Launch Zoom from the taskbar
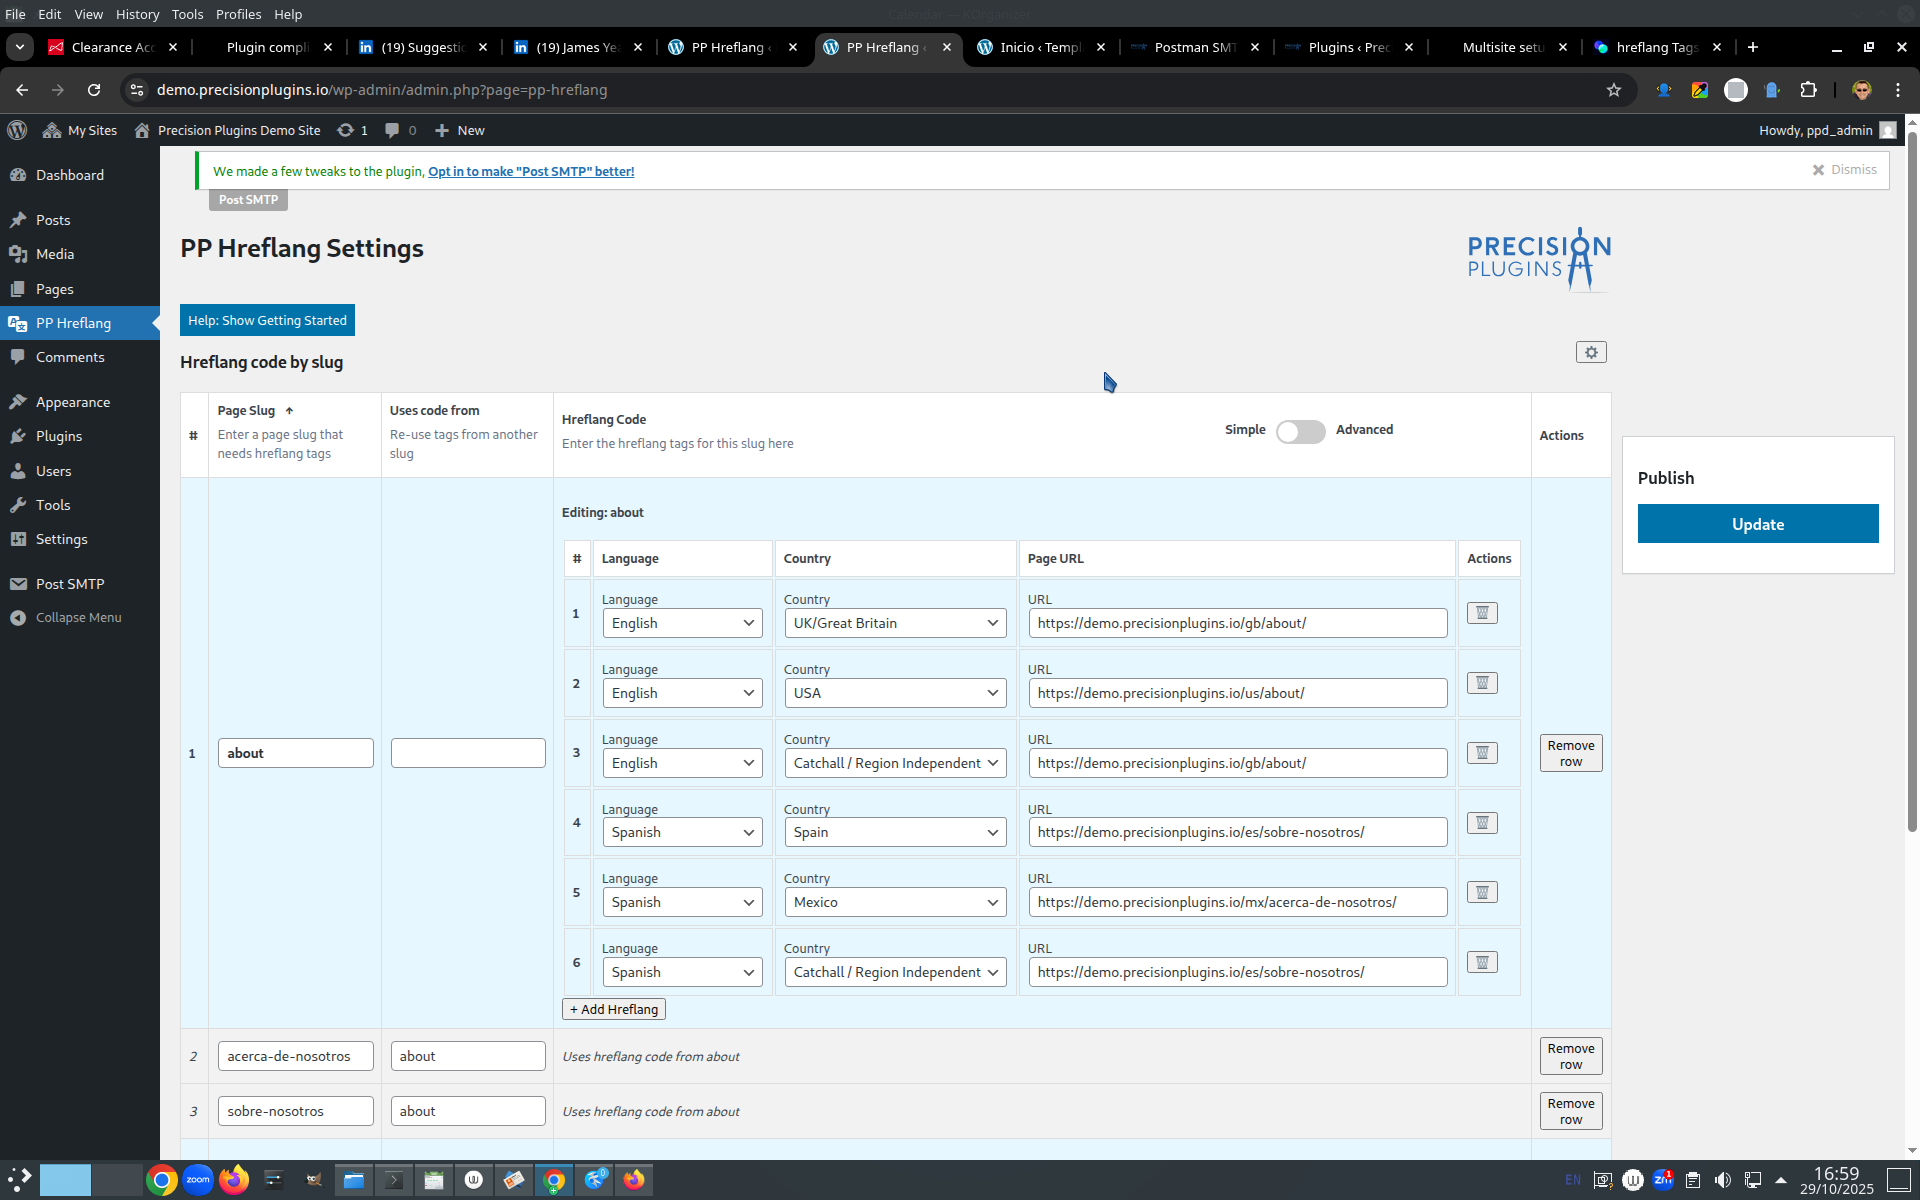This screenshot has height=1200, width=1920. (198, 1180)
